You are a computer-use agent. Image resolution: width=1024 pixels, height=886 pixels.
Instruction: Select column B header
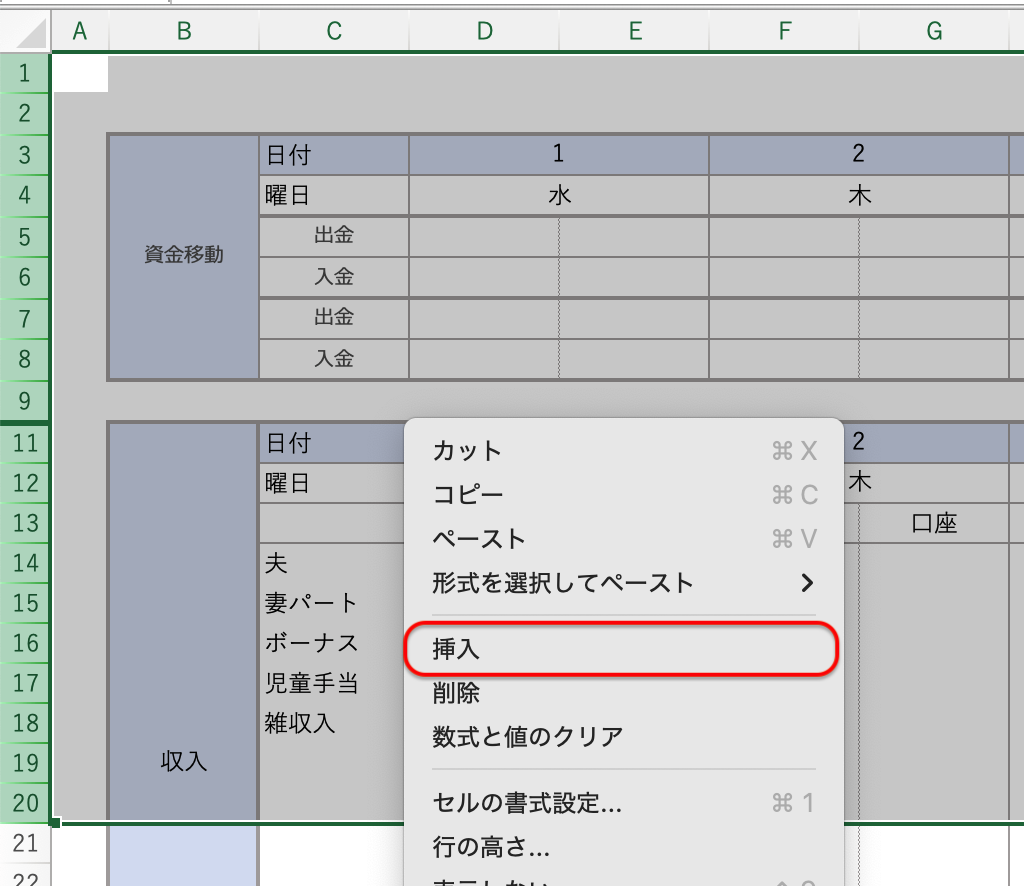click(x=184, y=32)
